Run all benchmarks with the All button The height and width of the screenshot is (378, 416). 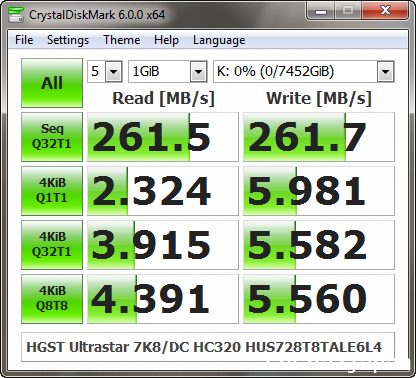tap(52, 83)
